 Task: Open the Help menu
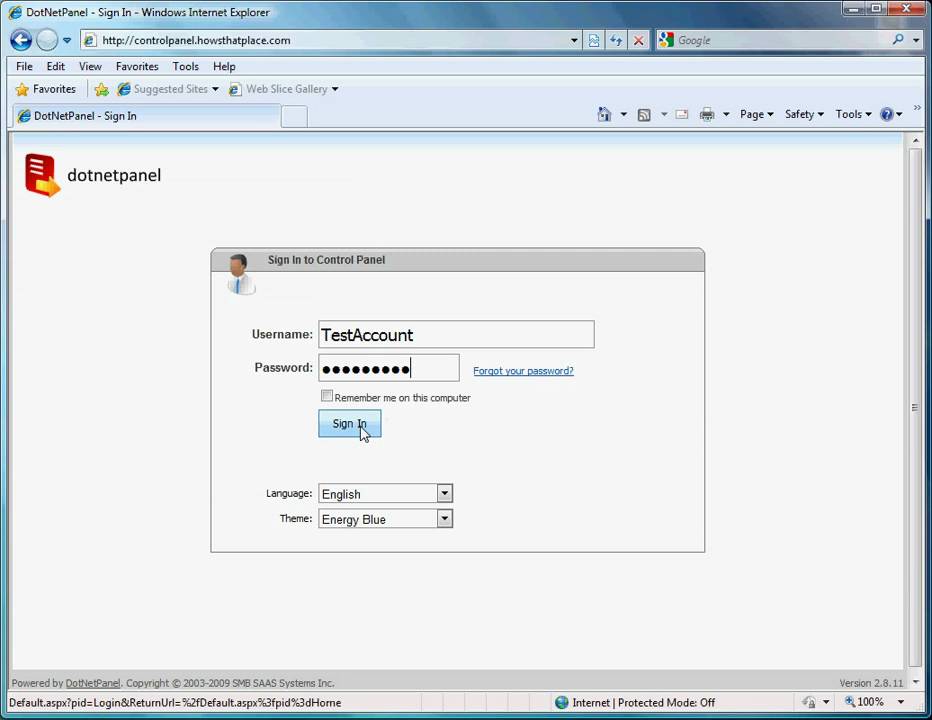coord(224,66)
